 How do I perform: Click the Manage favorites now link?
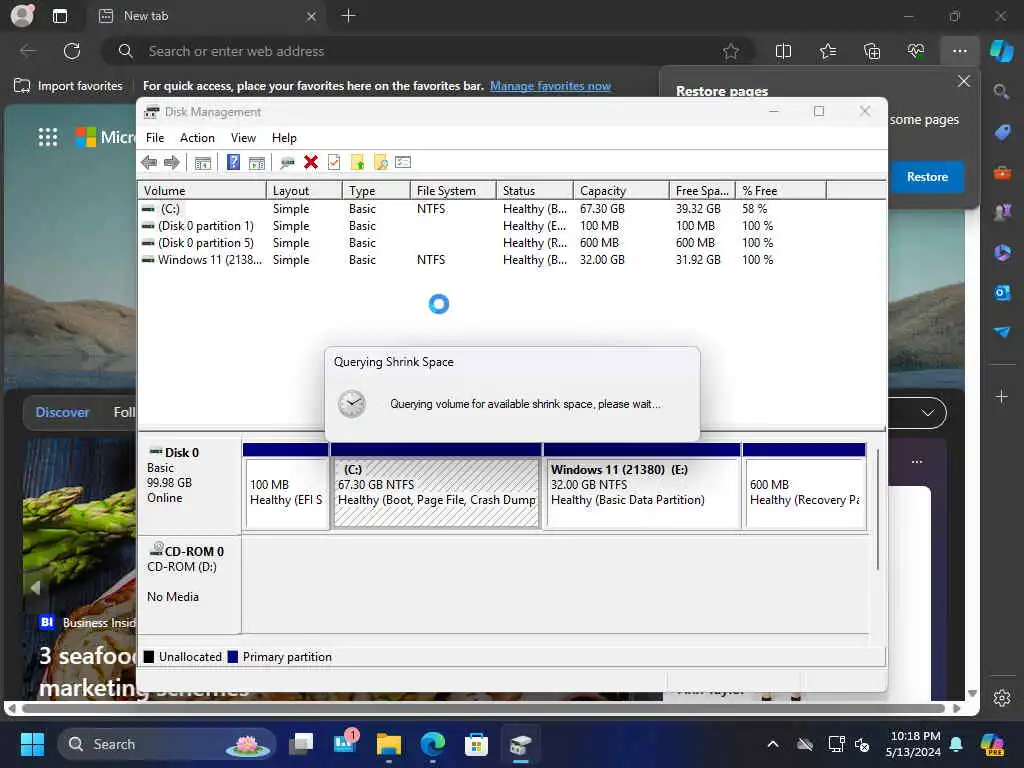tap(551, 86)
